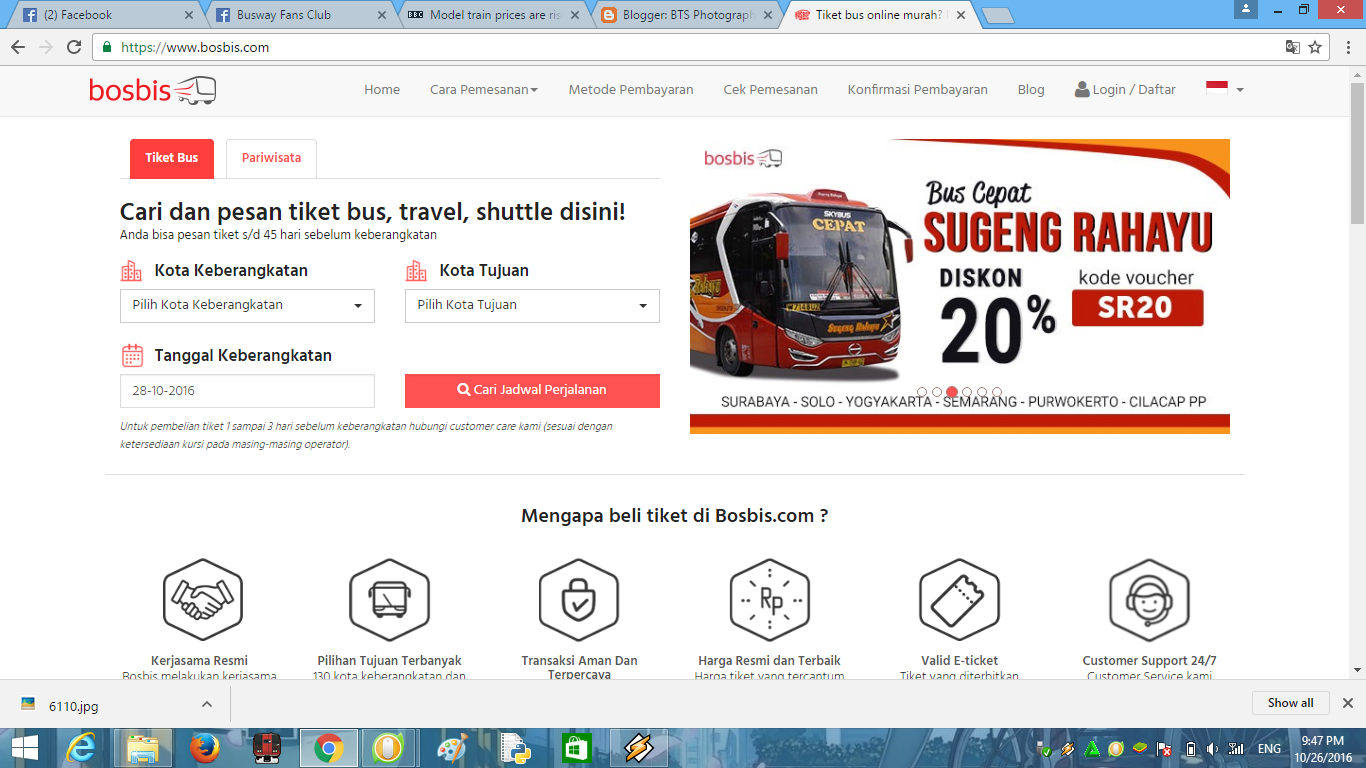
Task: Open Pilih Kota Keberangkatan dropdown
Action: 247,306
